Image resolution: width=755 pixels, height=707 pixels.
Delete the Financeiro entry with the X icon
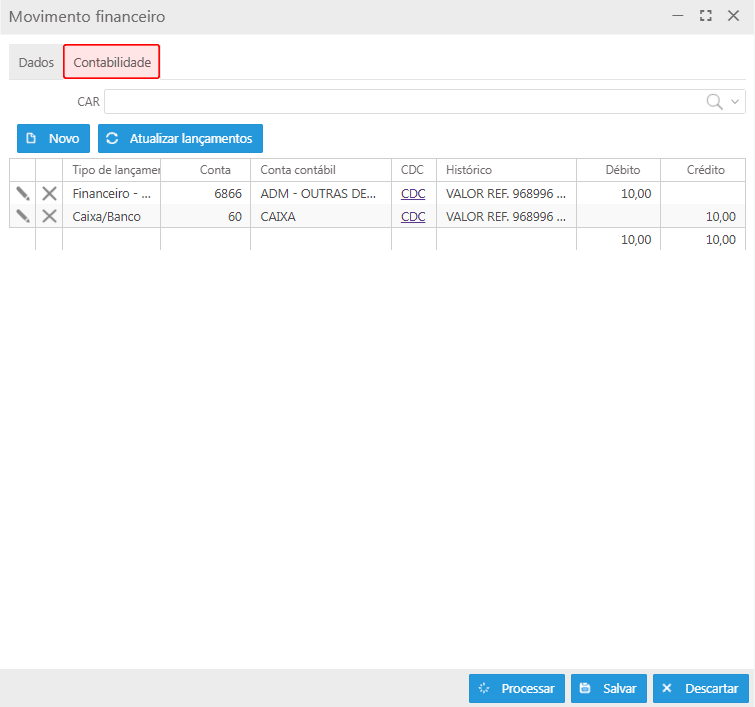(x=49, y=193)
